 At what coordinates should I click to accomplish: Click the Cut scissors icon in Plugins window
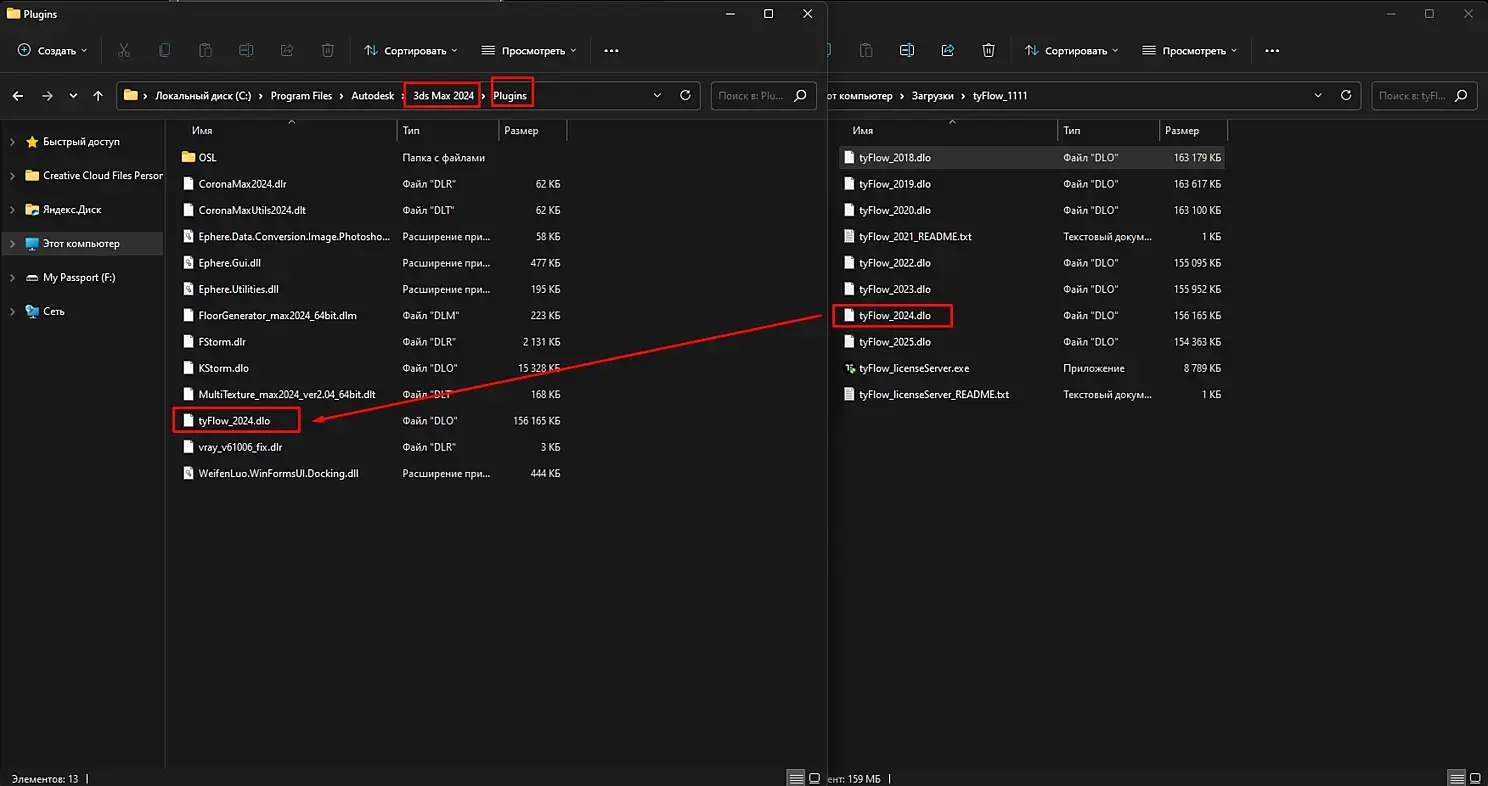(124, 50)
